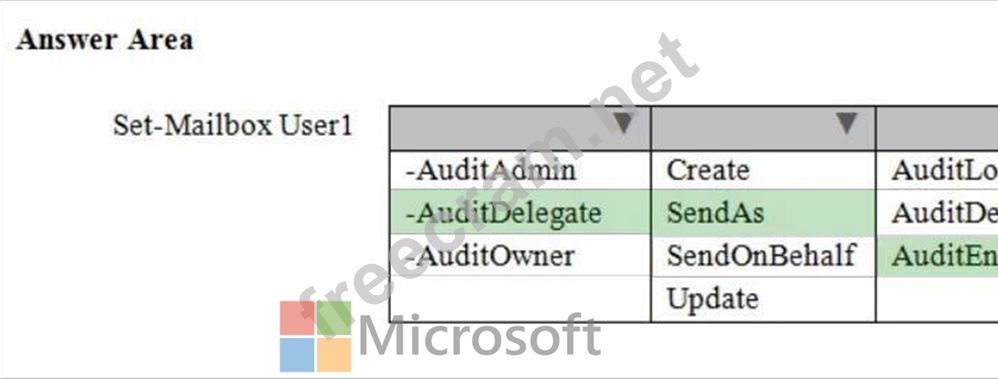Open the second dropdown arrow above Create
998x379 pixels.
[846, 123]
